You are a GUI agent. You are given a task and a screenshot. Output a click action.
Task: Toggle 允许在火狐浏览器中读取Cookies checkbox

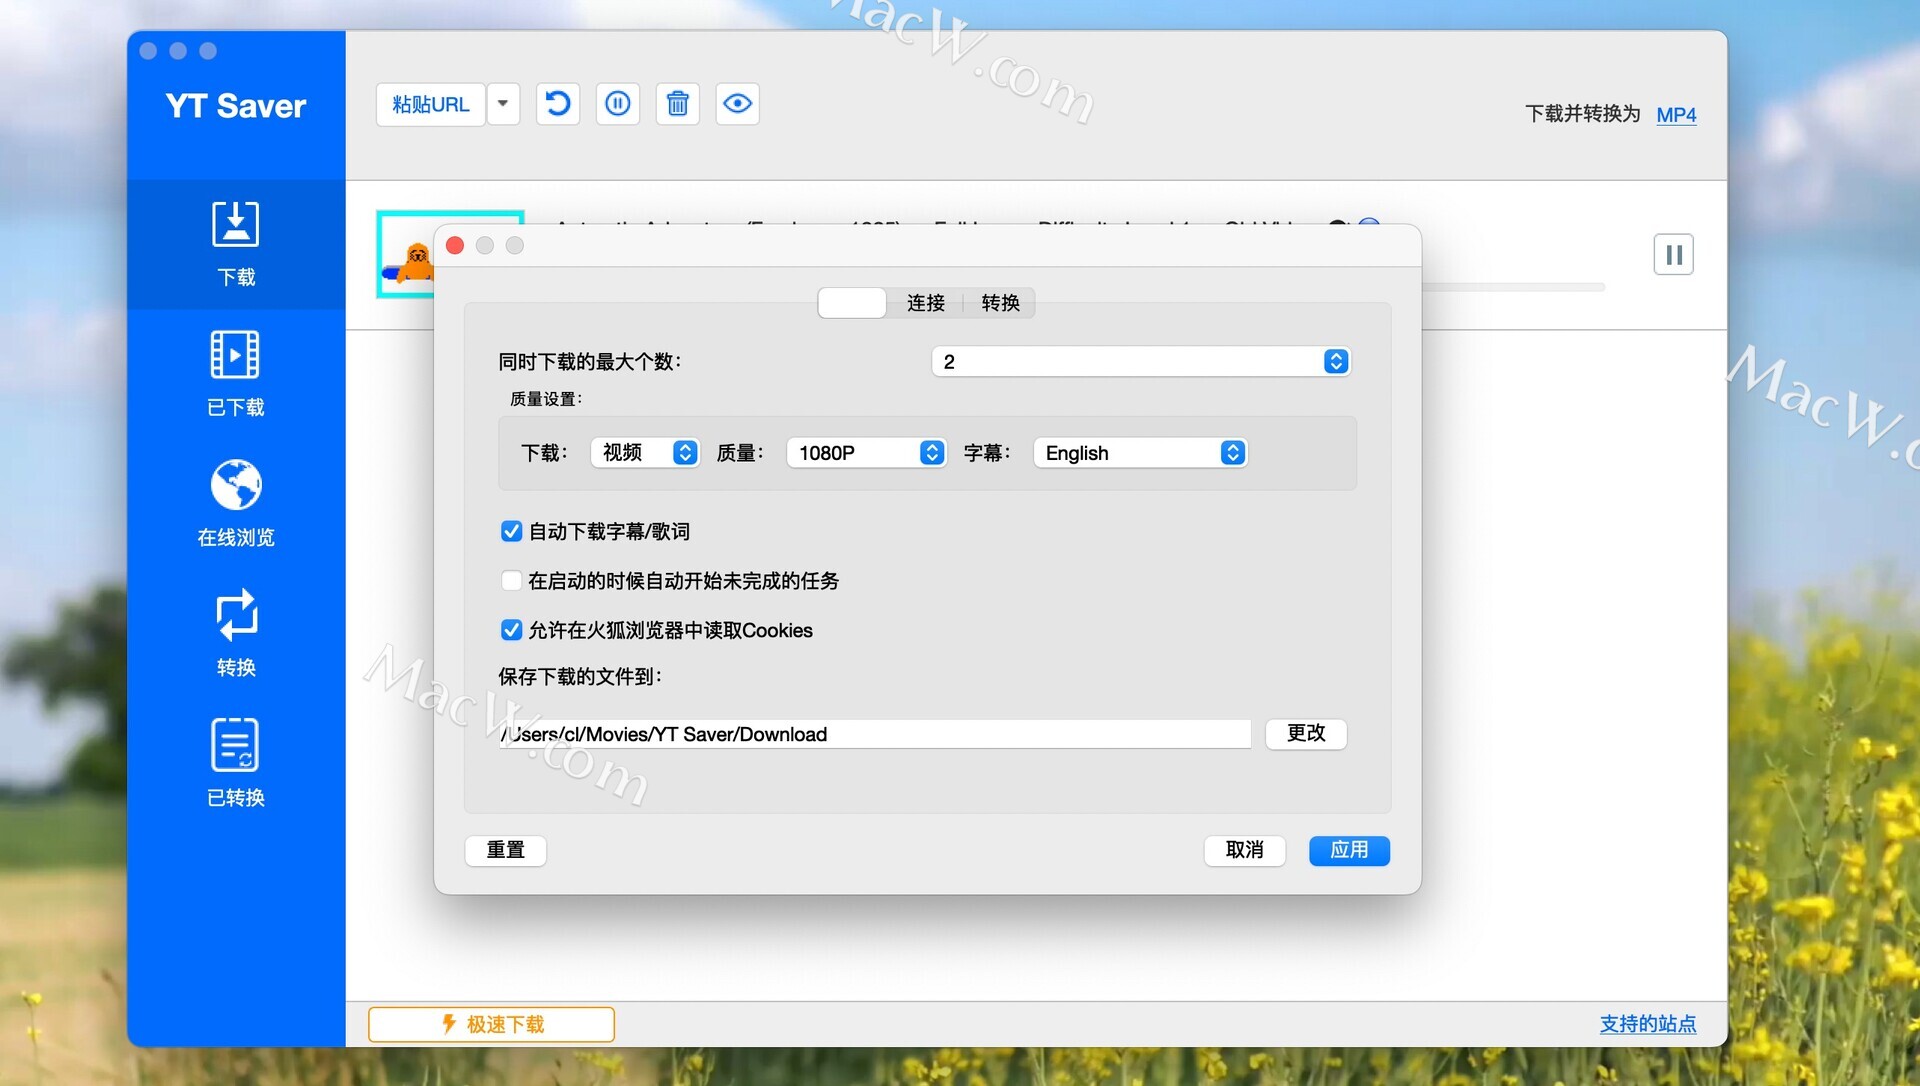511,630
